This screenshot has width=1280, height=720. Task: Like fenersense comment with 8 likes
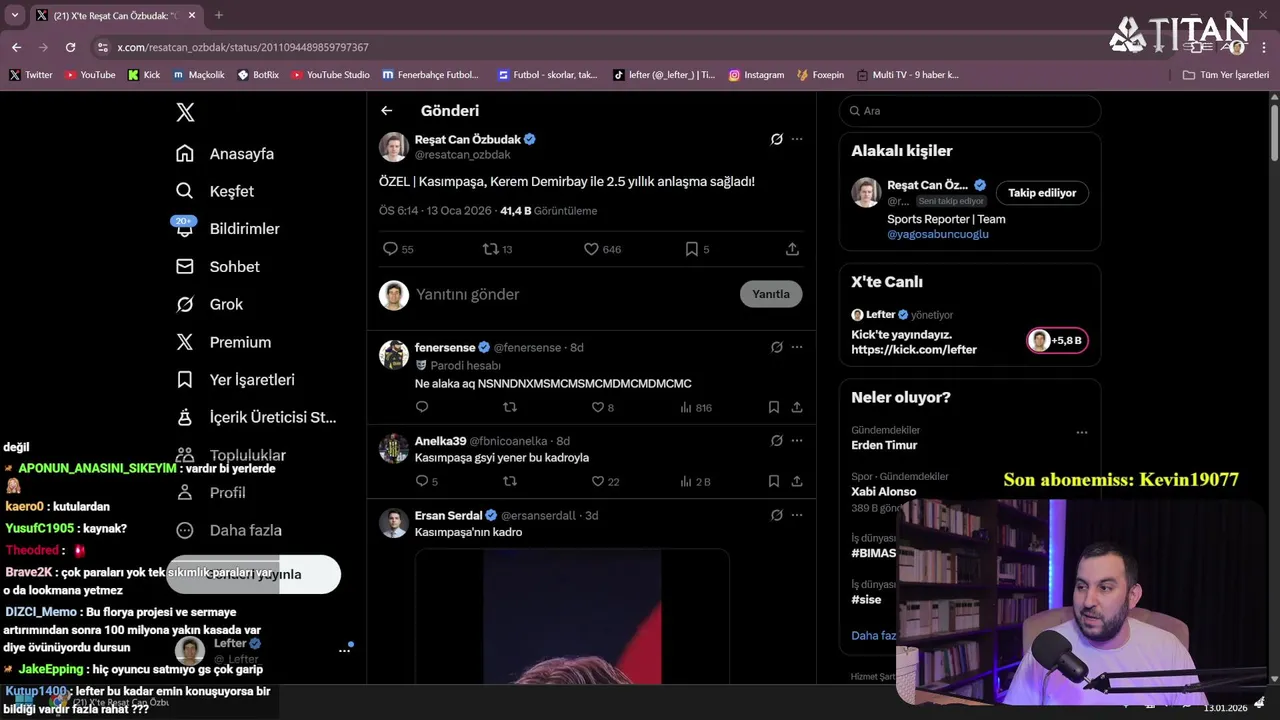click(603, 407)
